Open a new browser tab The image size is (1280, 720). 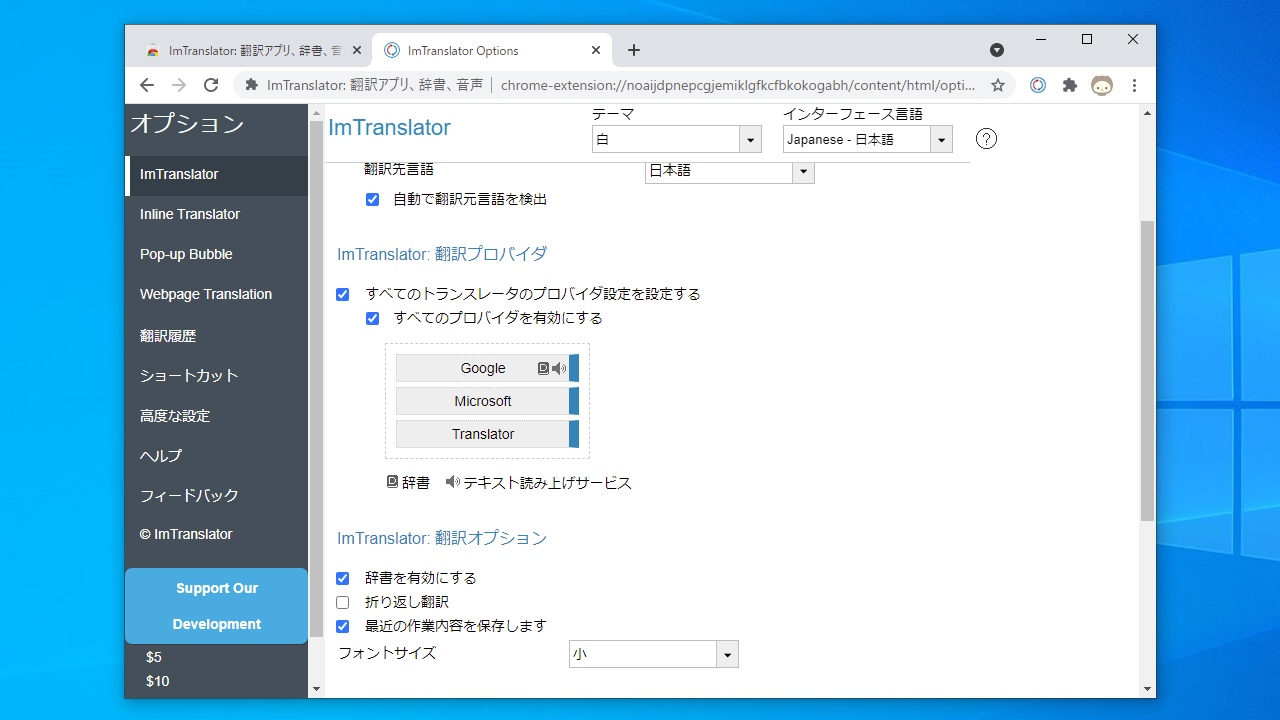[x=634, y=50]
